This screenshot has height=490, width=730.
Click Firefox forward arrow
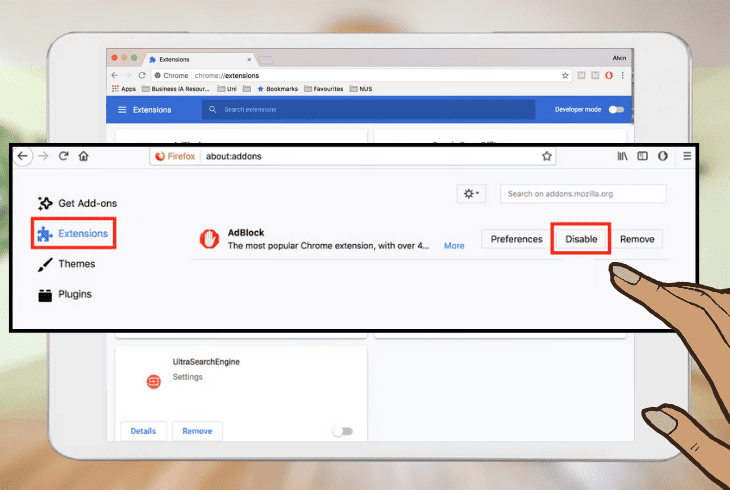tap(43, 156)
